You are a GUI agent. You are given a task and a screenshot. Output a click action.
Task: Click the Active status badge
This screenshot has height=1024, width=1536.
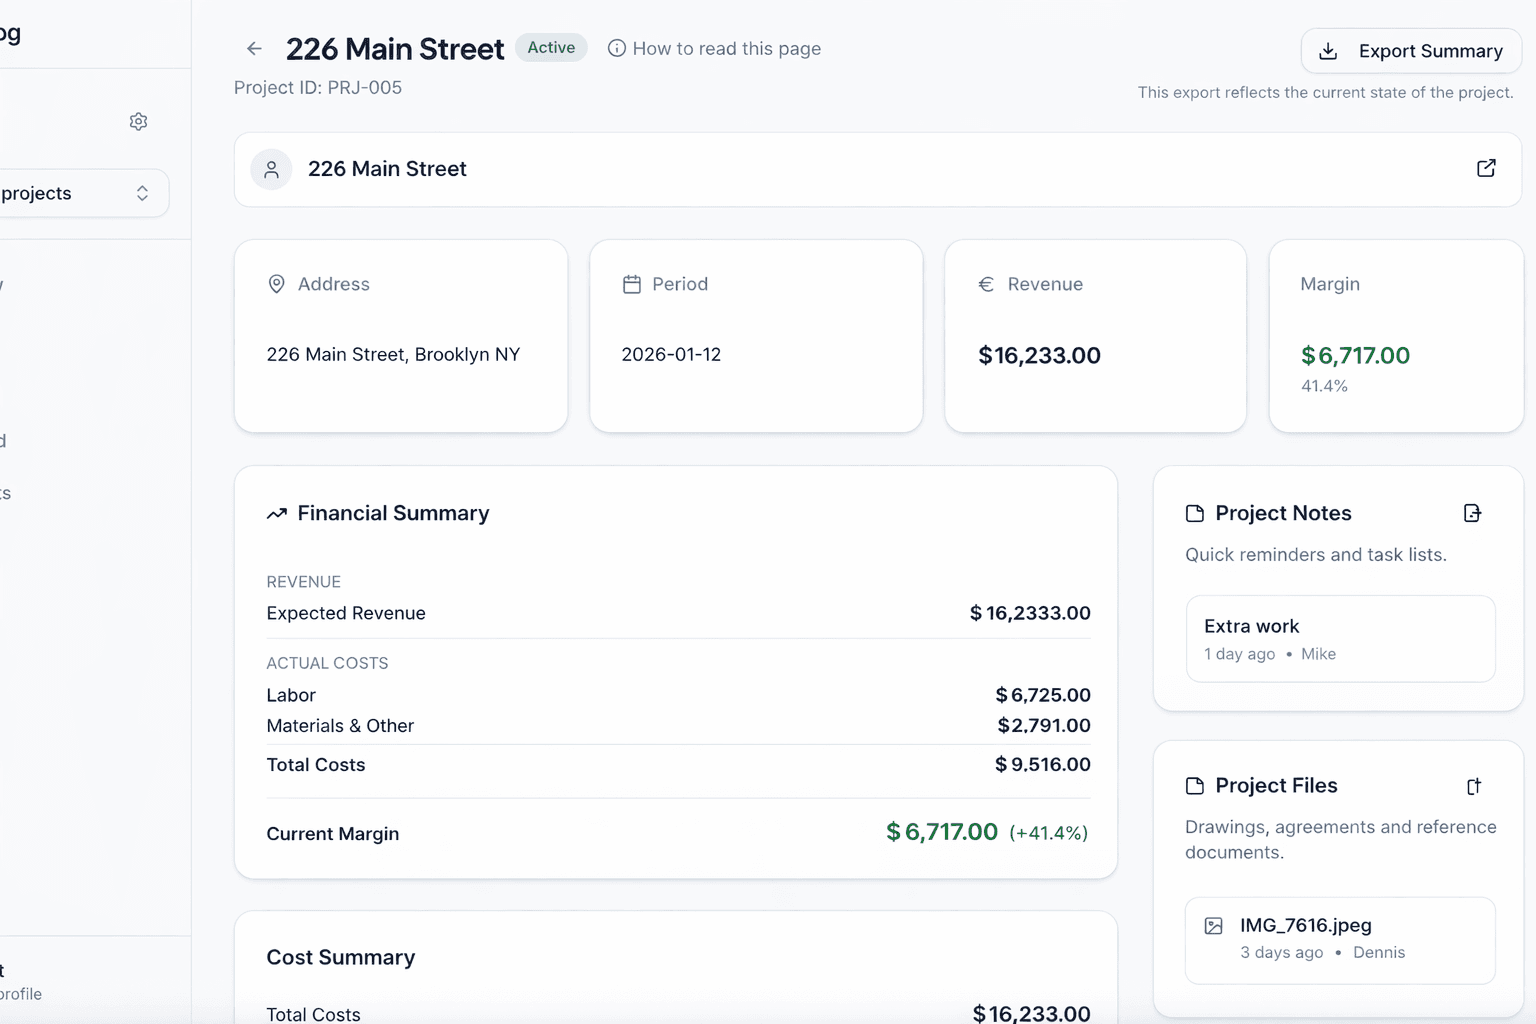(x=550, y=47)
